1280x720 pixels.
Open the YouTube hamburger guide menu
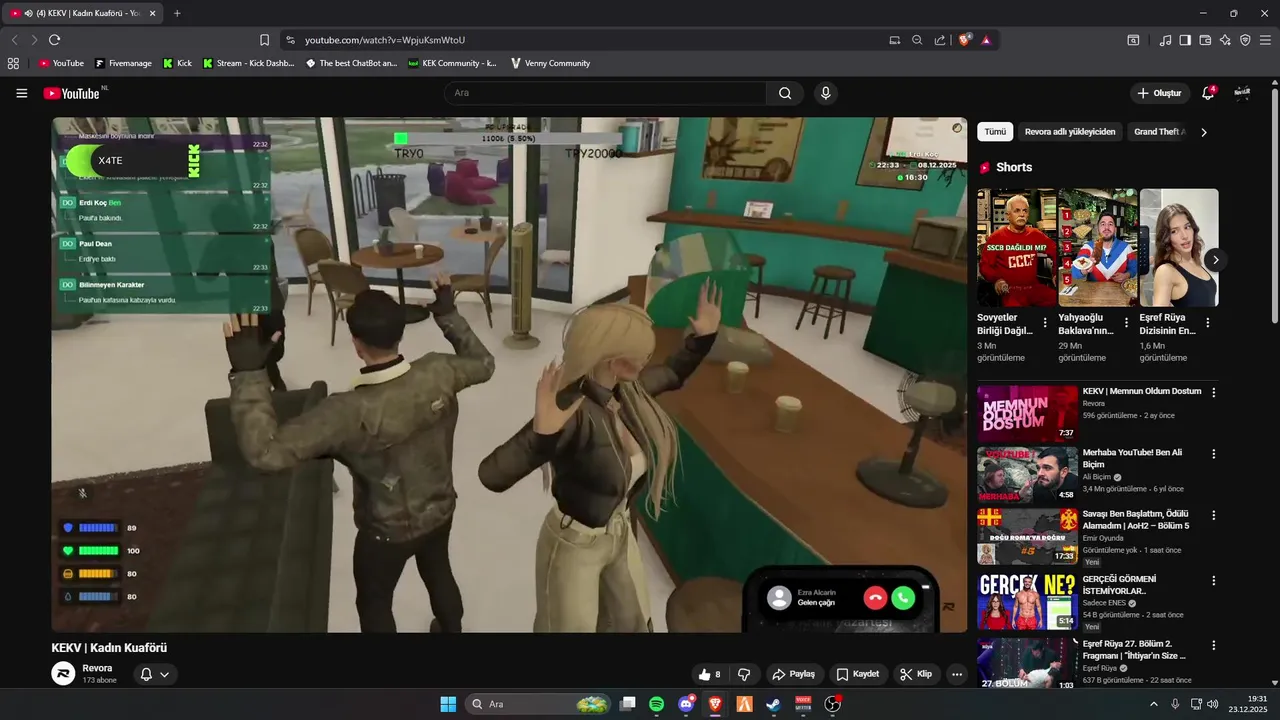point(22,93)
